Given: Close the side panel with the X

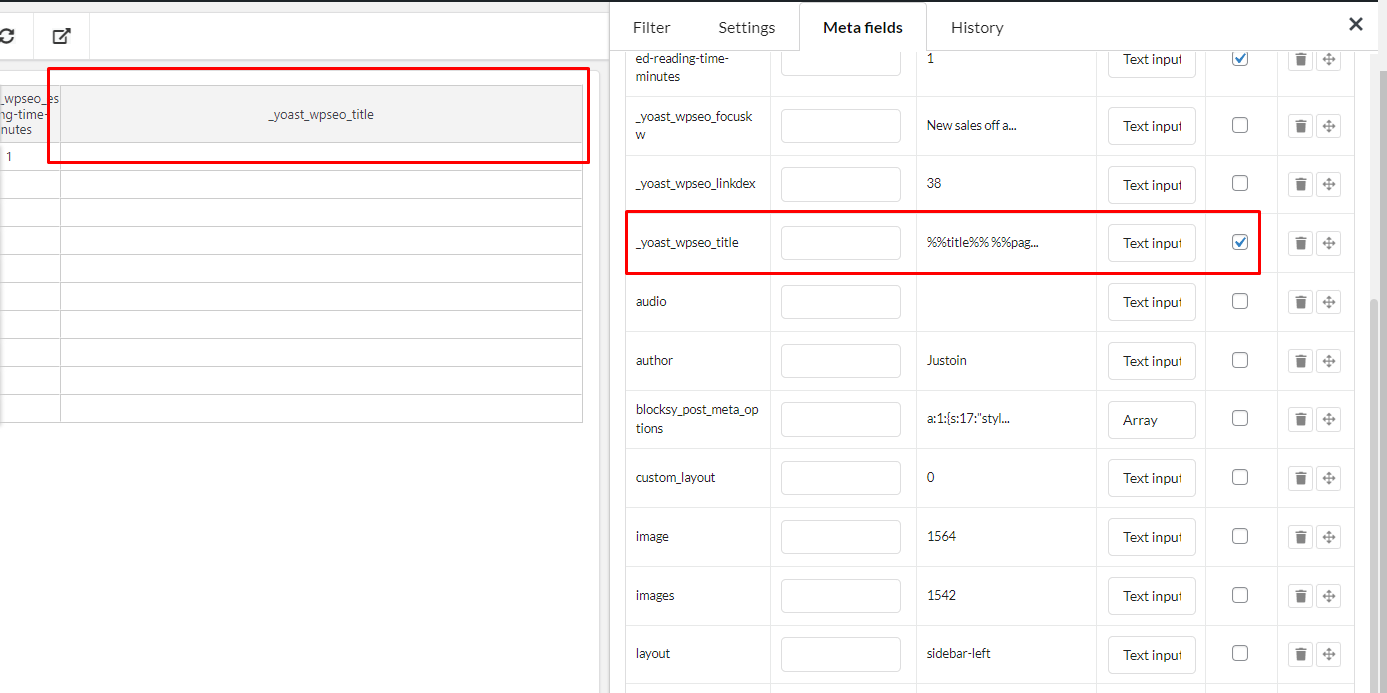Looking at the screenshot, I should [1355, 25].
